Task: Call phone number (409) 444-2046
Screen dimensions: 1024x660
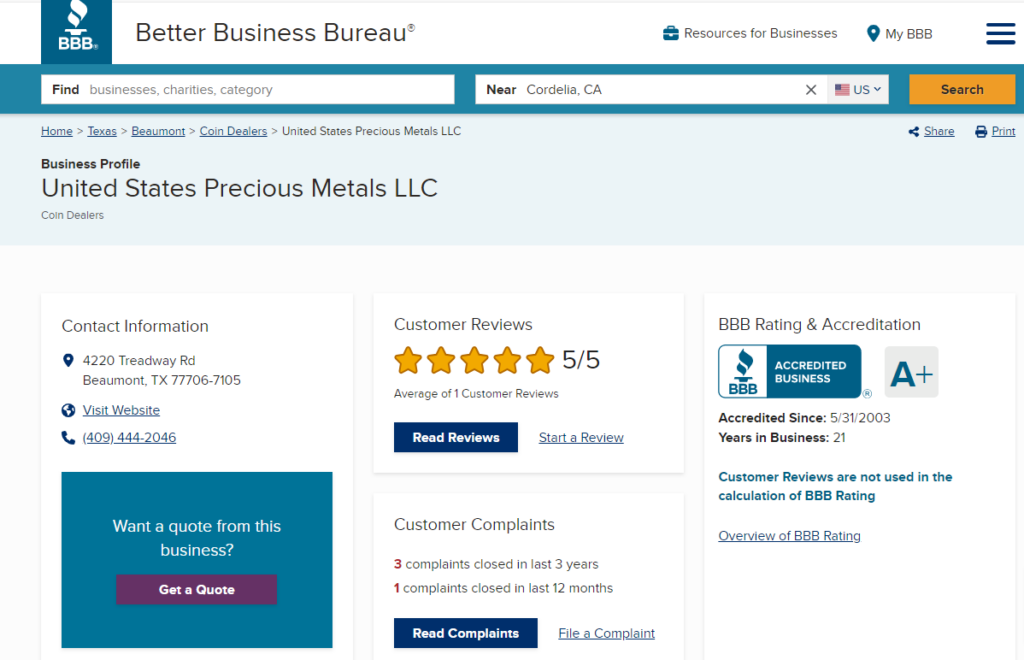Action: 129,437
